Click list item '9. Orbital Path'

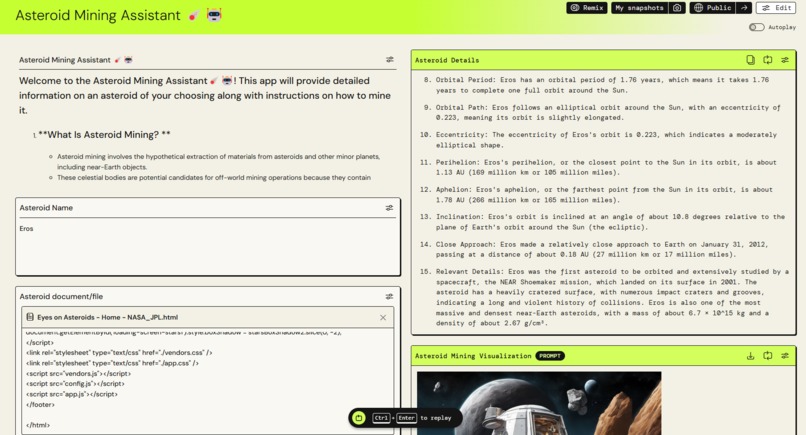[601, 113]
